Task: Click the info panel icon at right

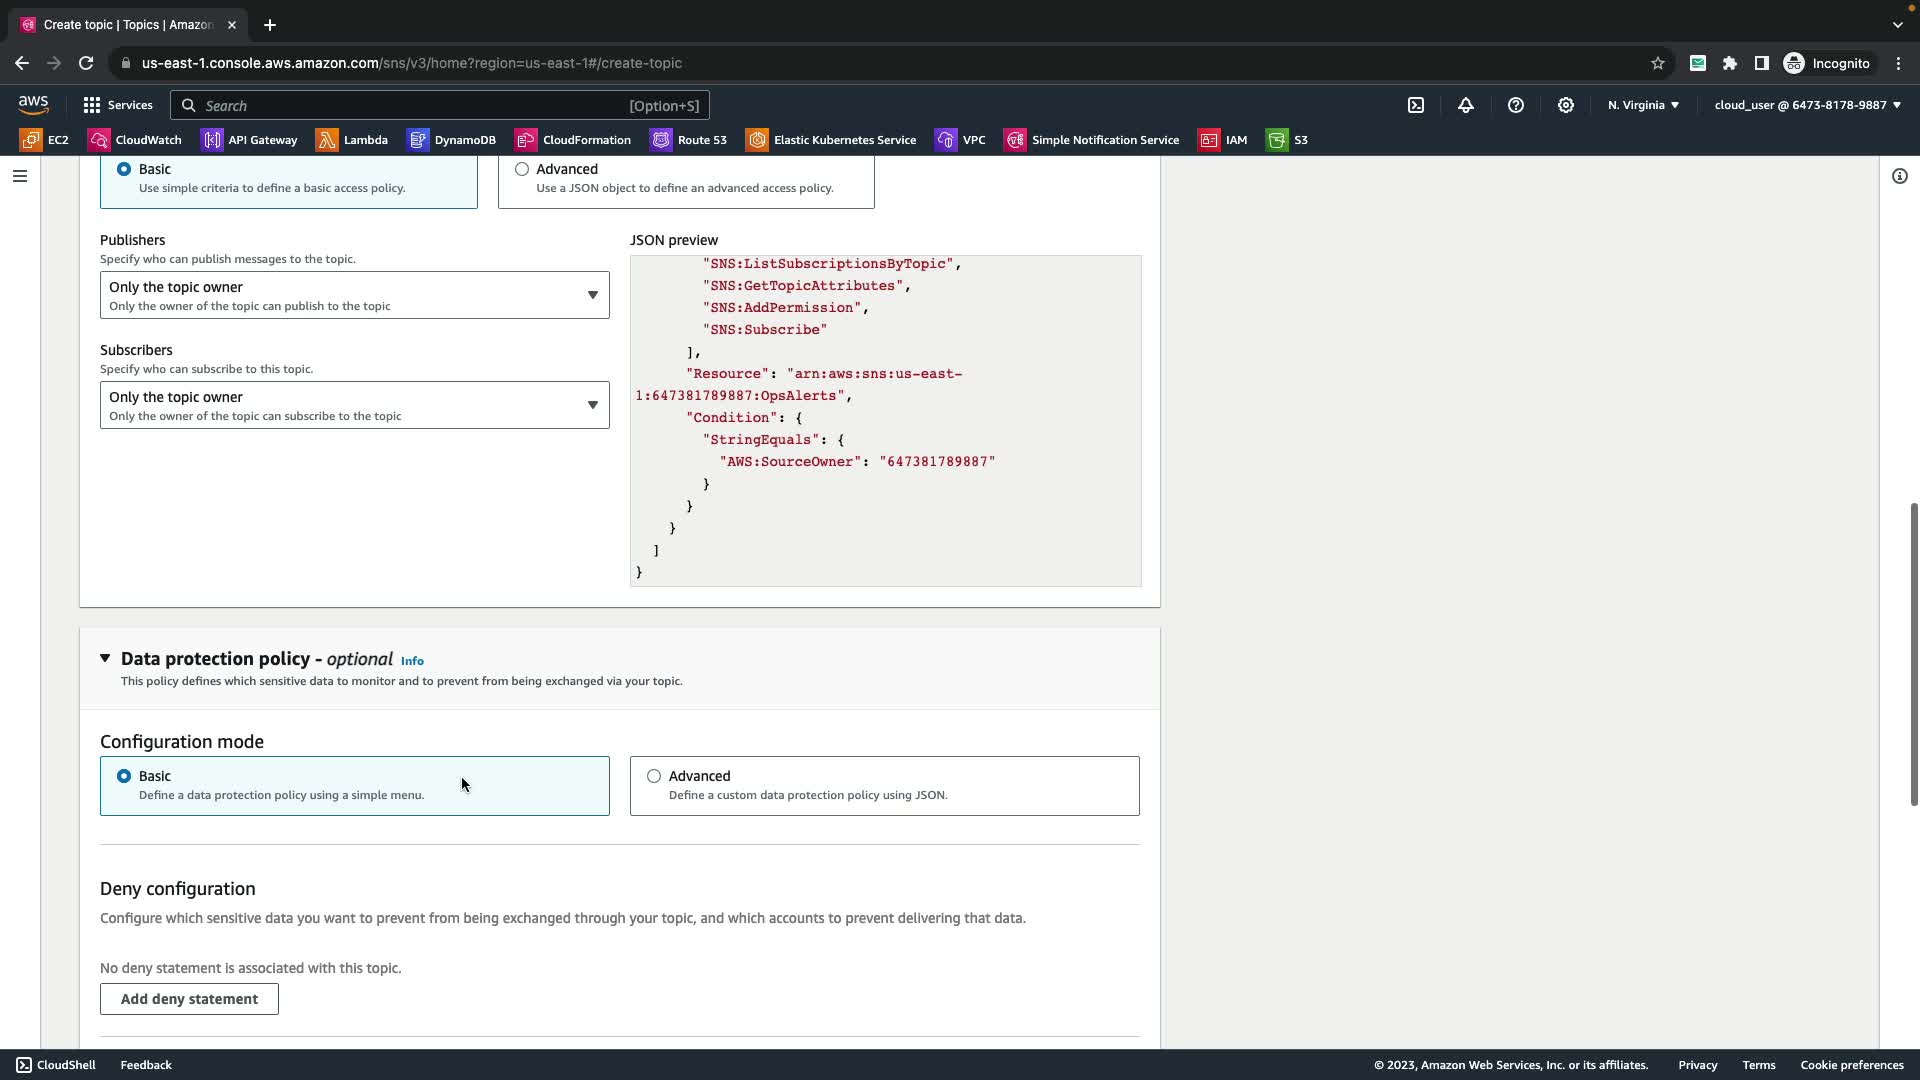Action: pyautogui.click(x=1899, y=176)
